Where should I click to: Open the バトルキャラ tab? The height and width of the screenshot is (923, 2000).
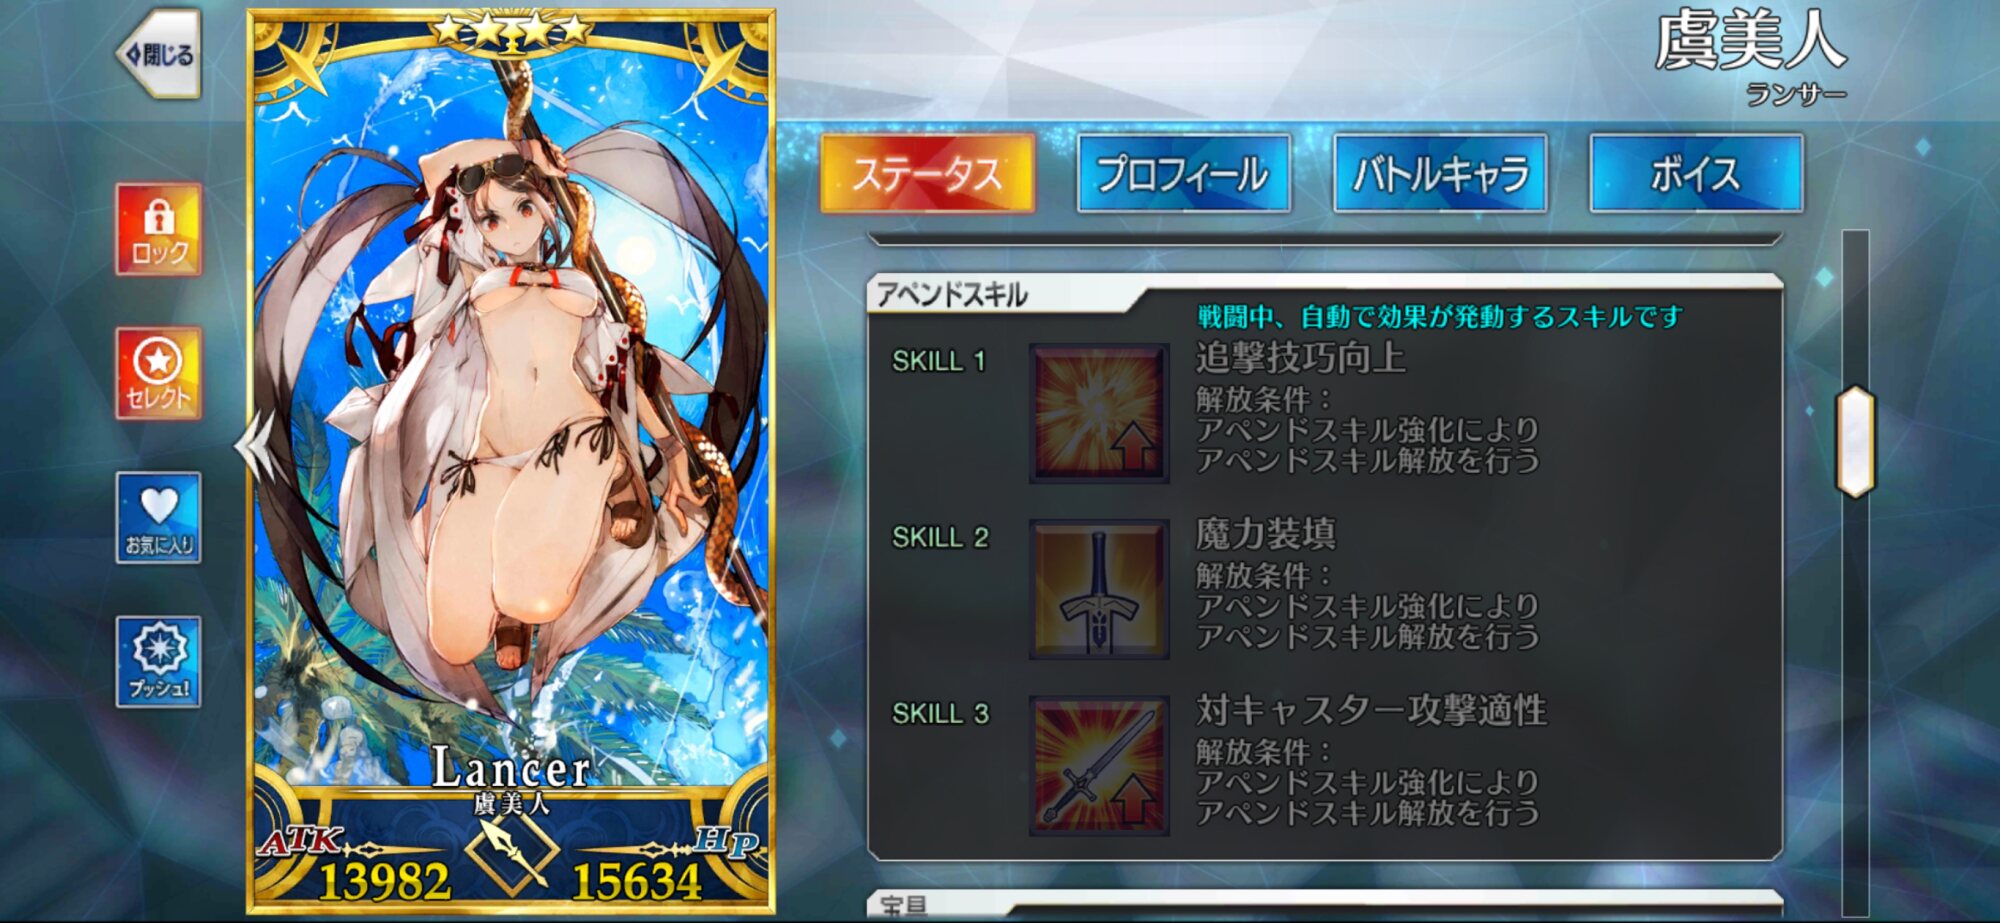pyautogui.click(x=1440, y=173)
